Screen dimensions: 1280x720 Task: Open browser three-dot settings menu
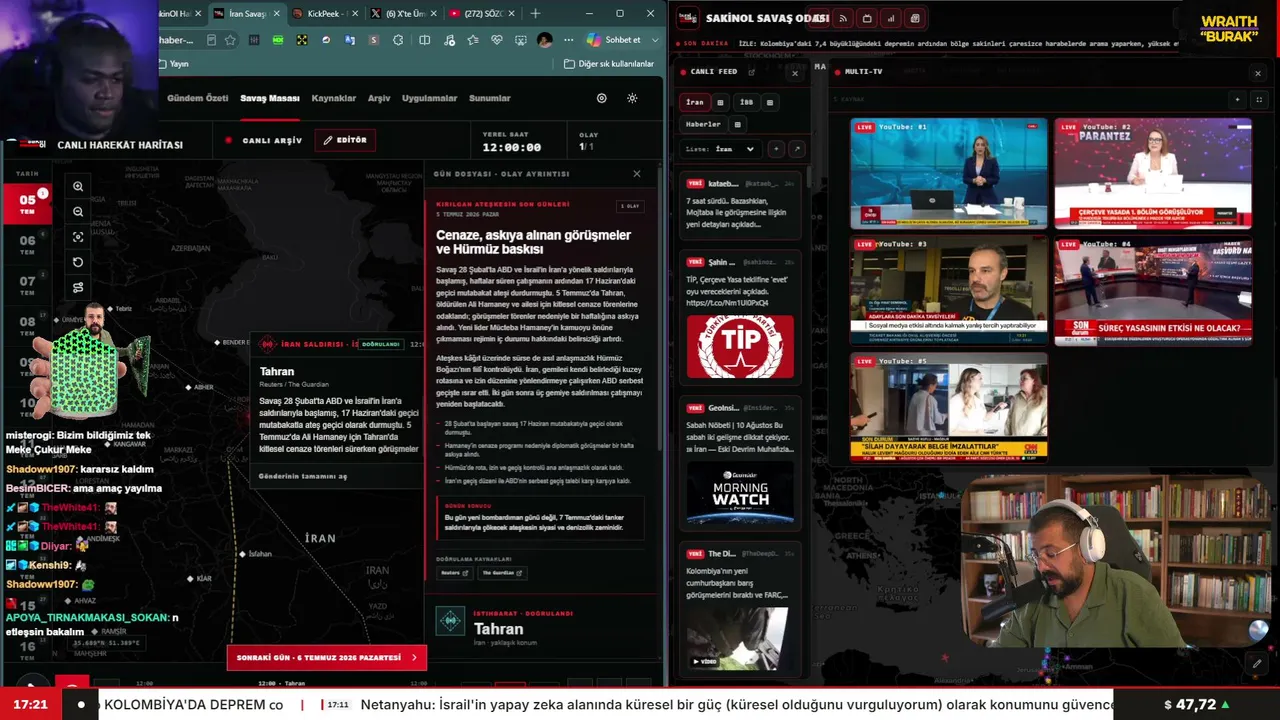568,40
